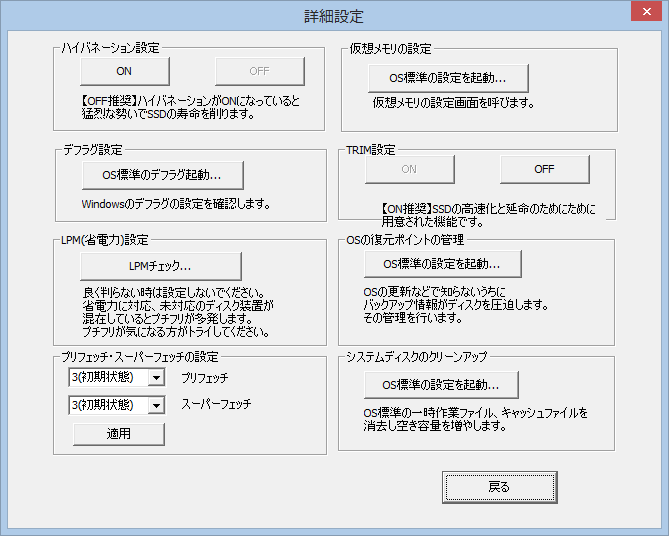
Task: Click the greyed-out TRIM ON button
Action: pos(409,169)
